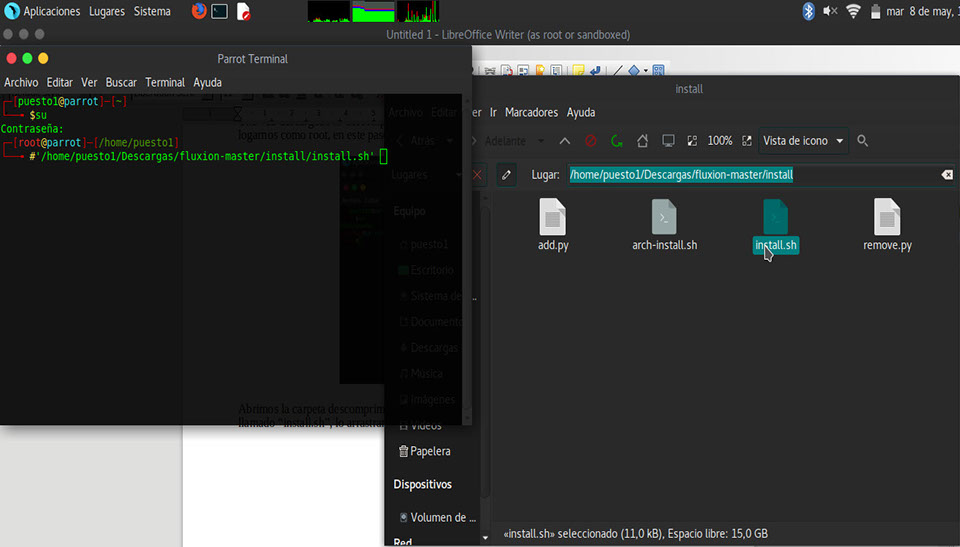
Task: Open the Marcadores menu in file manager
Action: coord(531,112)
